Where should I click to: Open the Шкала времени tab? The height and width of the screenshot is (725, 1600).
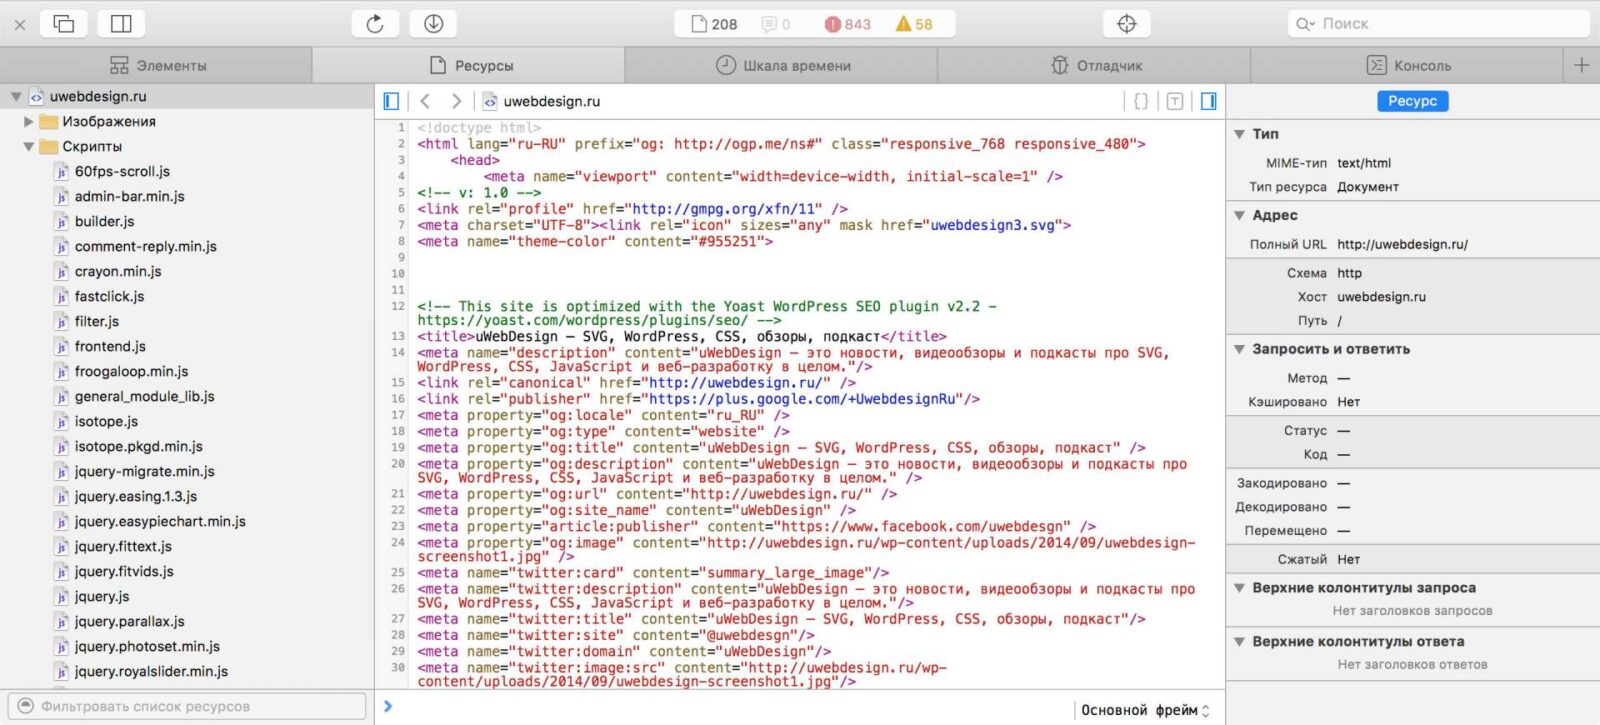782,66
